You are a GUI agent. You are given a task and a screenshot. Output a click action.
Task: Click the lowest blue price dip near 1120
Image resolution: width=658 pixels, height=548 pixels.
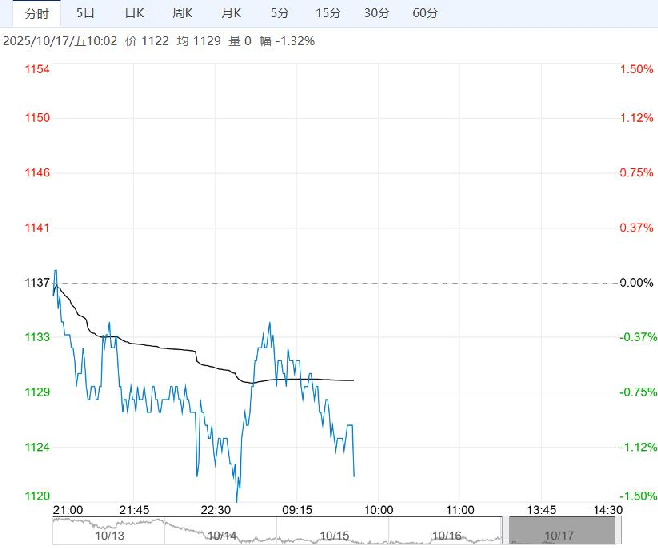pos(237,499)
